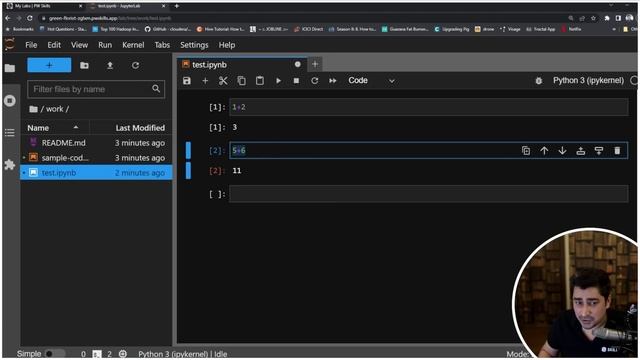Open a new browser tab
The width and height of the screenshot is (640, 360).
coord(177,6)
